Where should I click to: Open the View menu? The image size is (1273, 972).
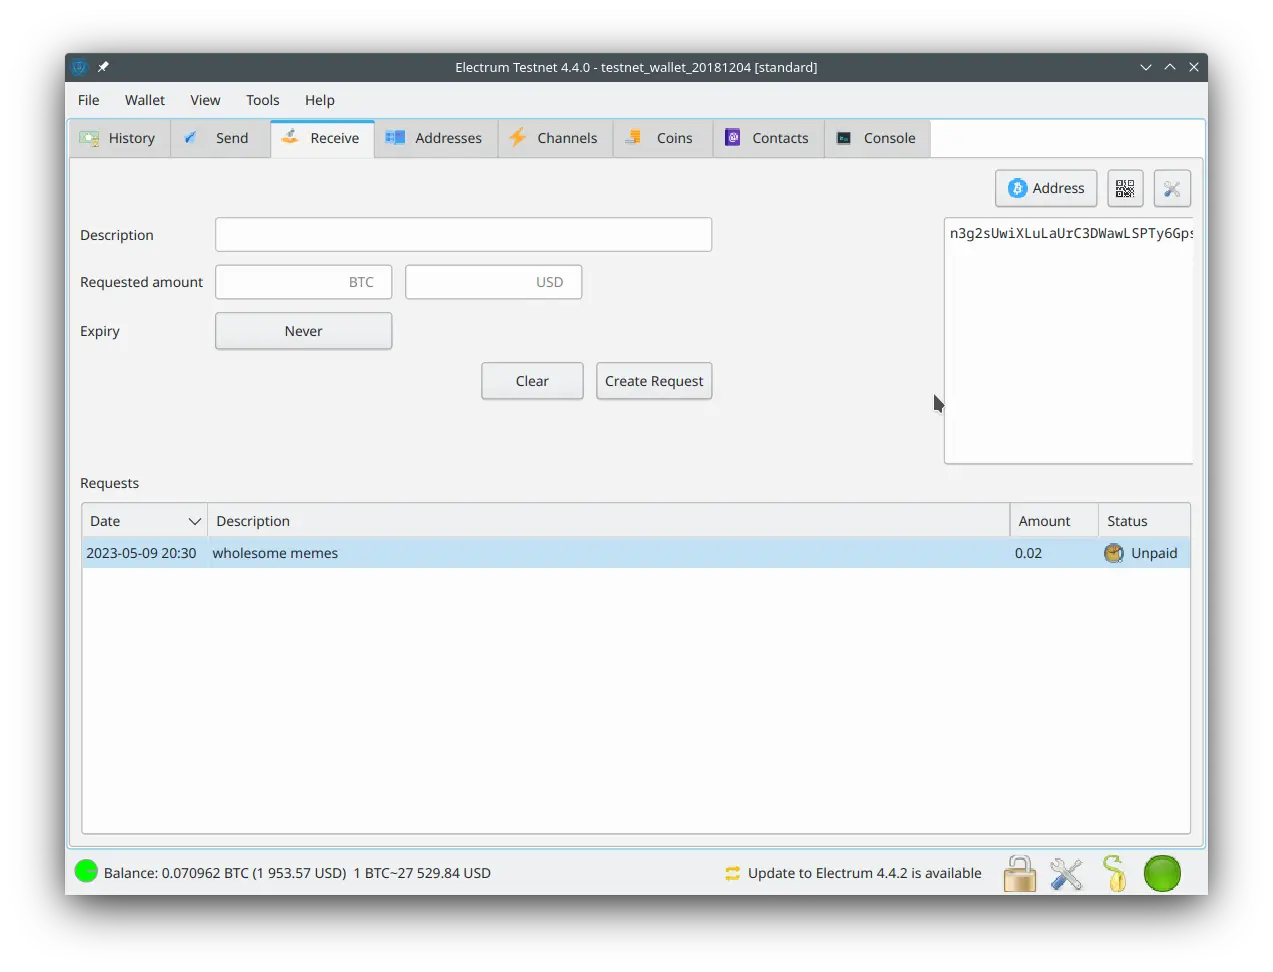point(205,100)
